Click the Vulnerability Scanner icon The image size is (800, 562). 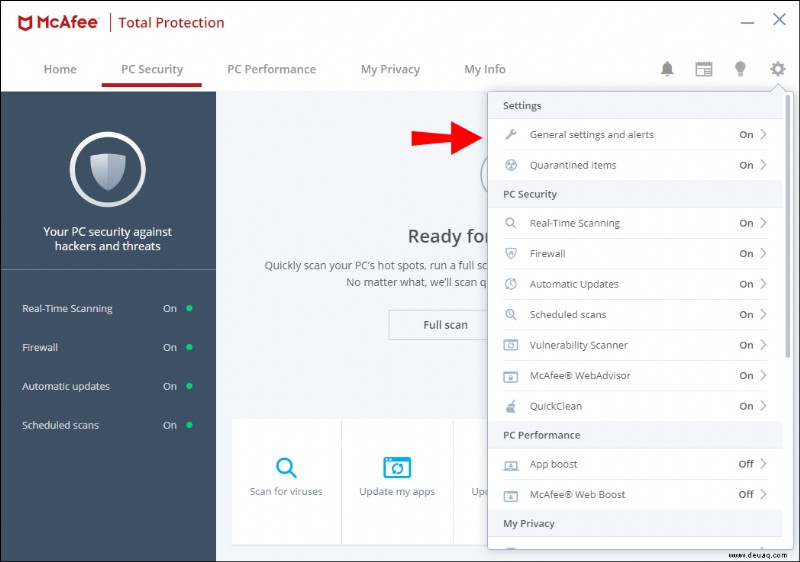click(x=511, y=345)
